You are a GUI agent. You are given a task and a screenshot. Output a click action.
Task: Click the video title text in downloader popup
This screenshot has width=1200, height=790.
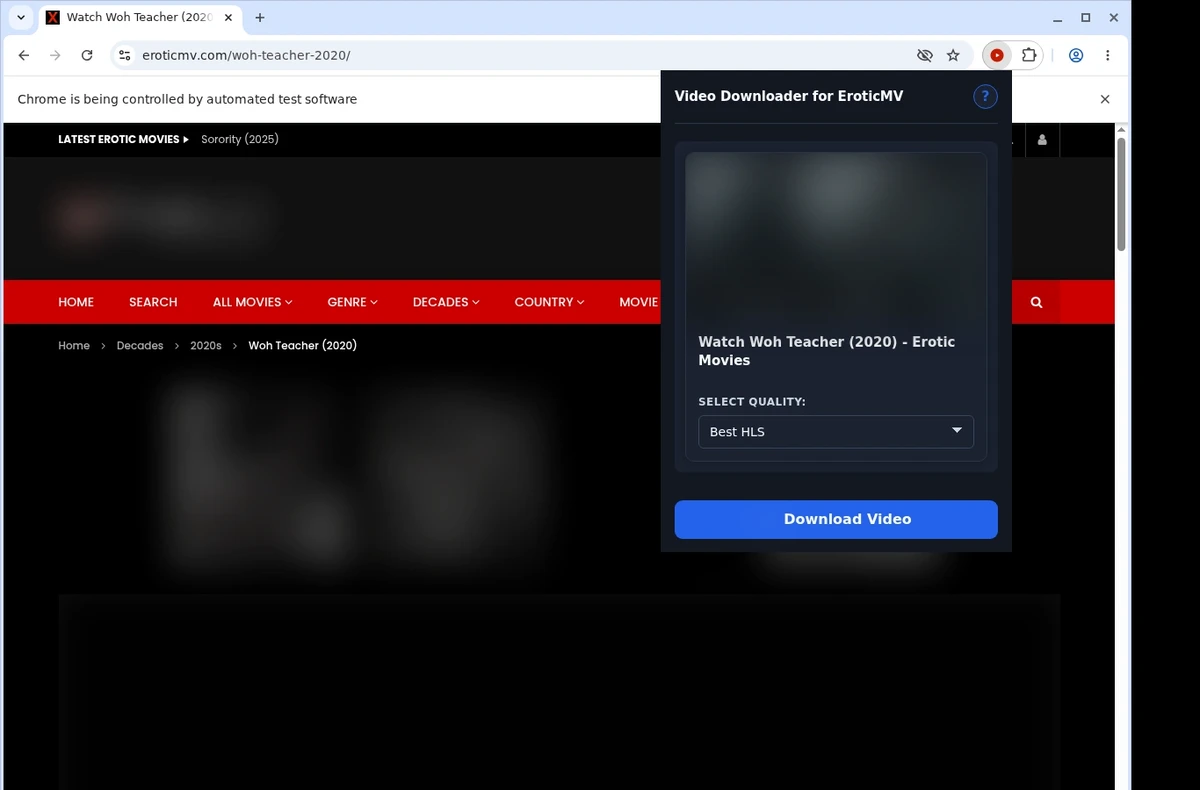[826, 351]
